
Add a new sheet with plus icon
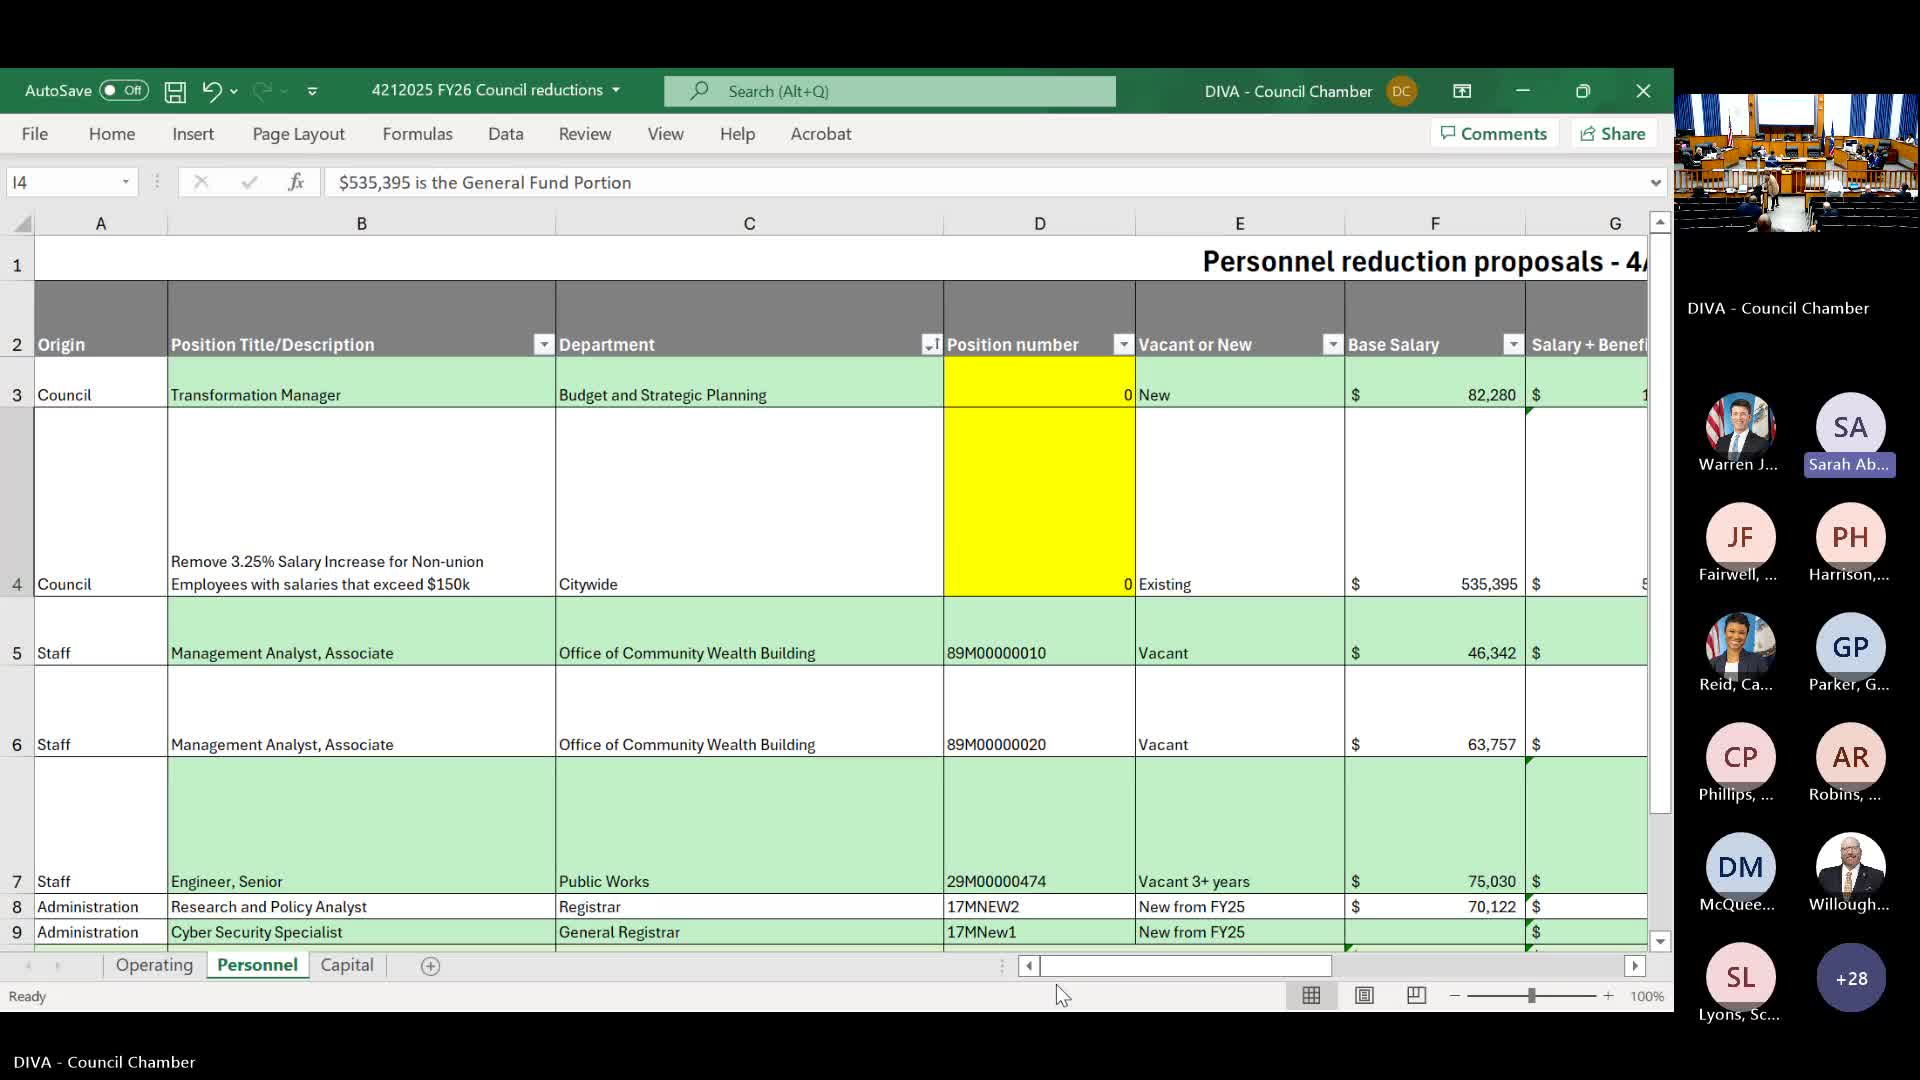pos(430,966)
